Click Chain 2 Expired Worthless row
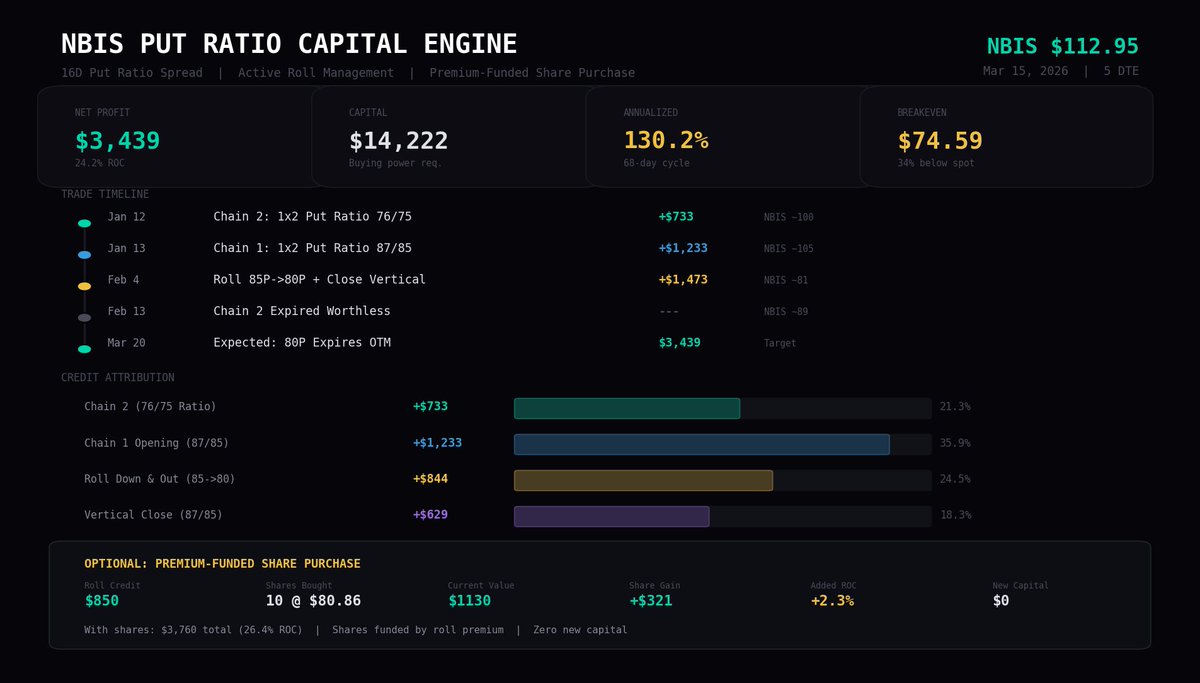1200x683 pixels. point(301,311)
